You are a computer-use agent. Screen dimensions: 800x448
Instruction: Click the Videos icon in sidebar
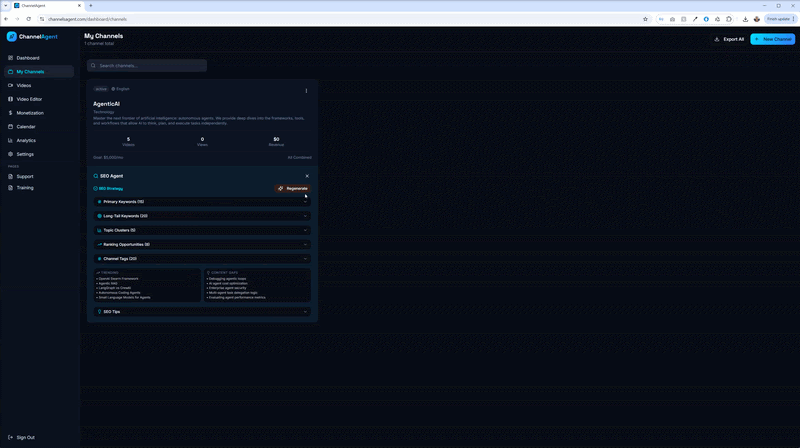11,85
